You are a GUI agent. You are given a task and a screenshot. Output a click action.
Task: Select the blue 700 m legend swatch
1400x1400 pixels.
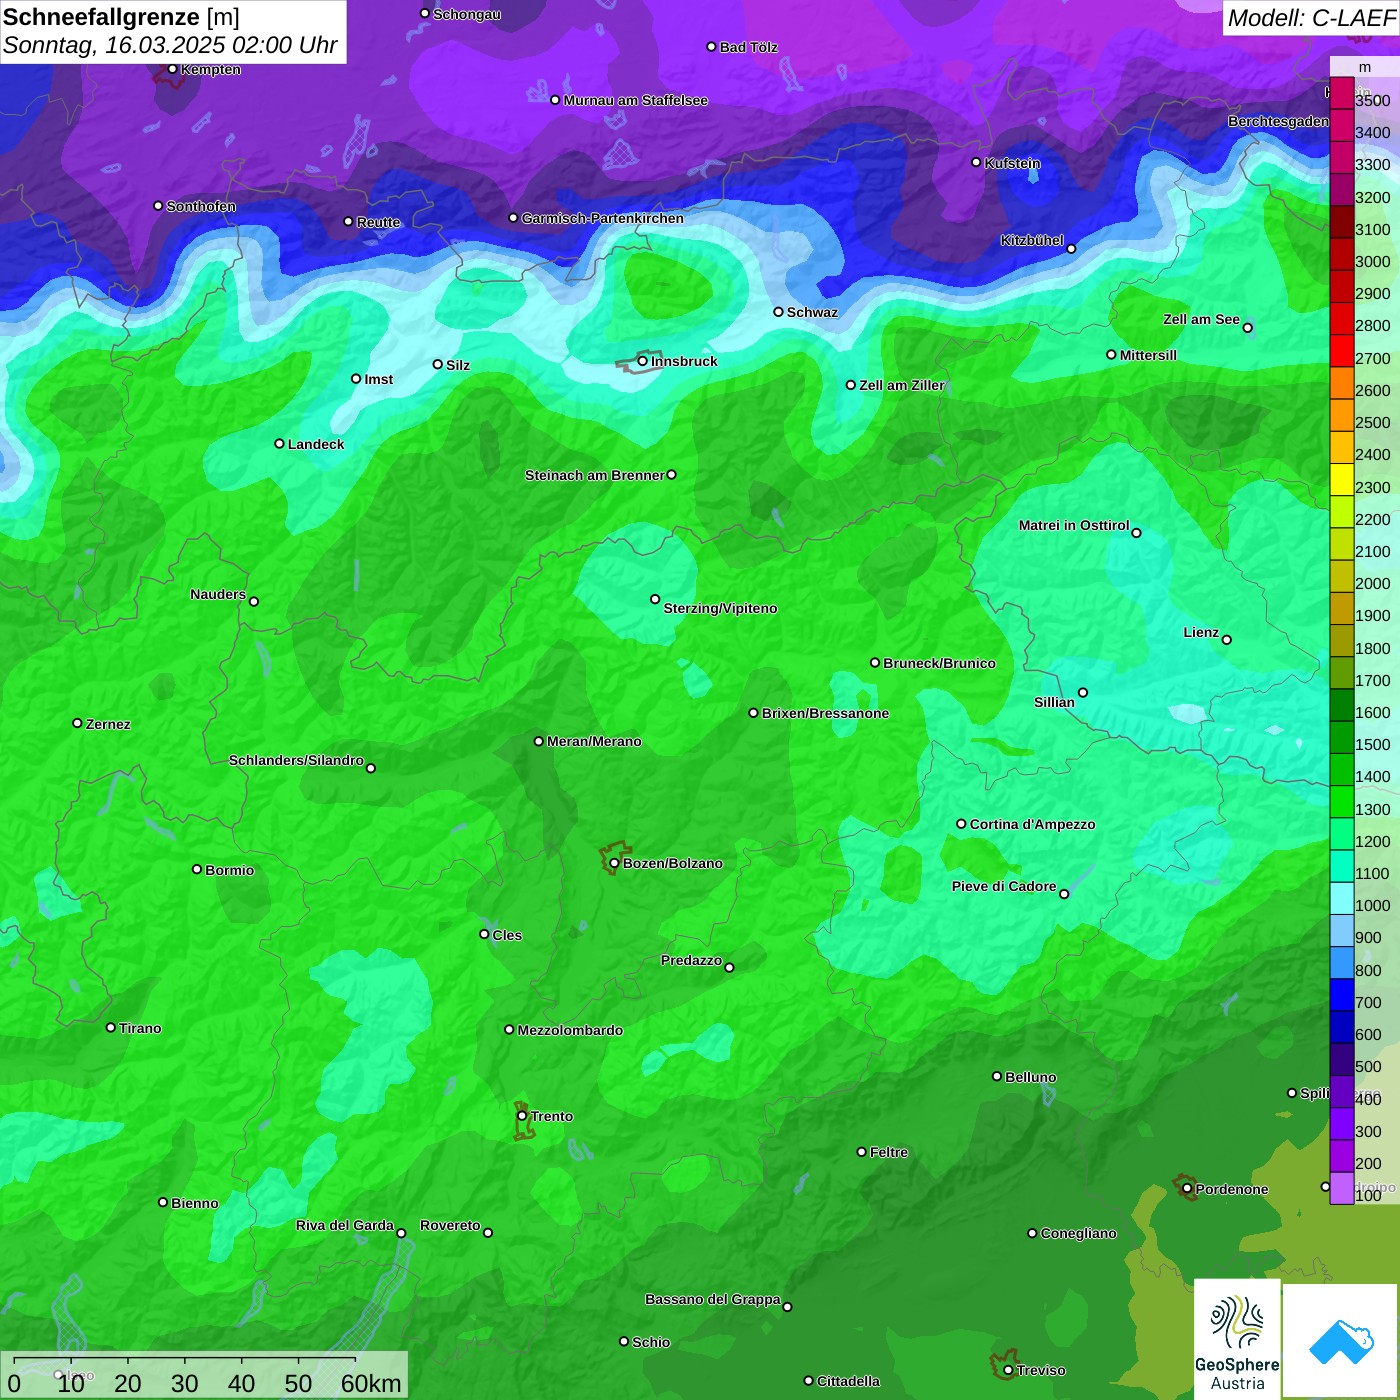1341,995
